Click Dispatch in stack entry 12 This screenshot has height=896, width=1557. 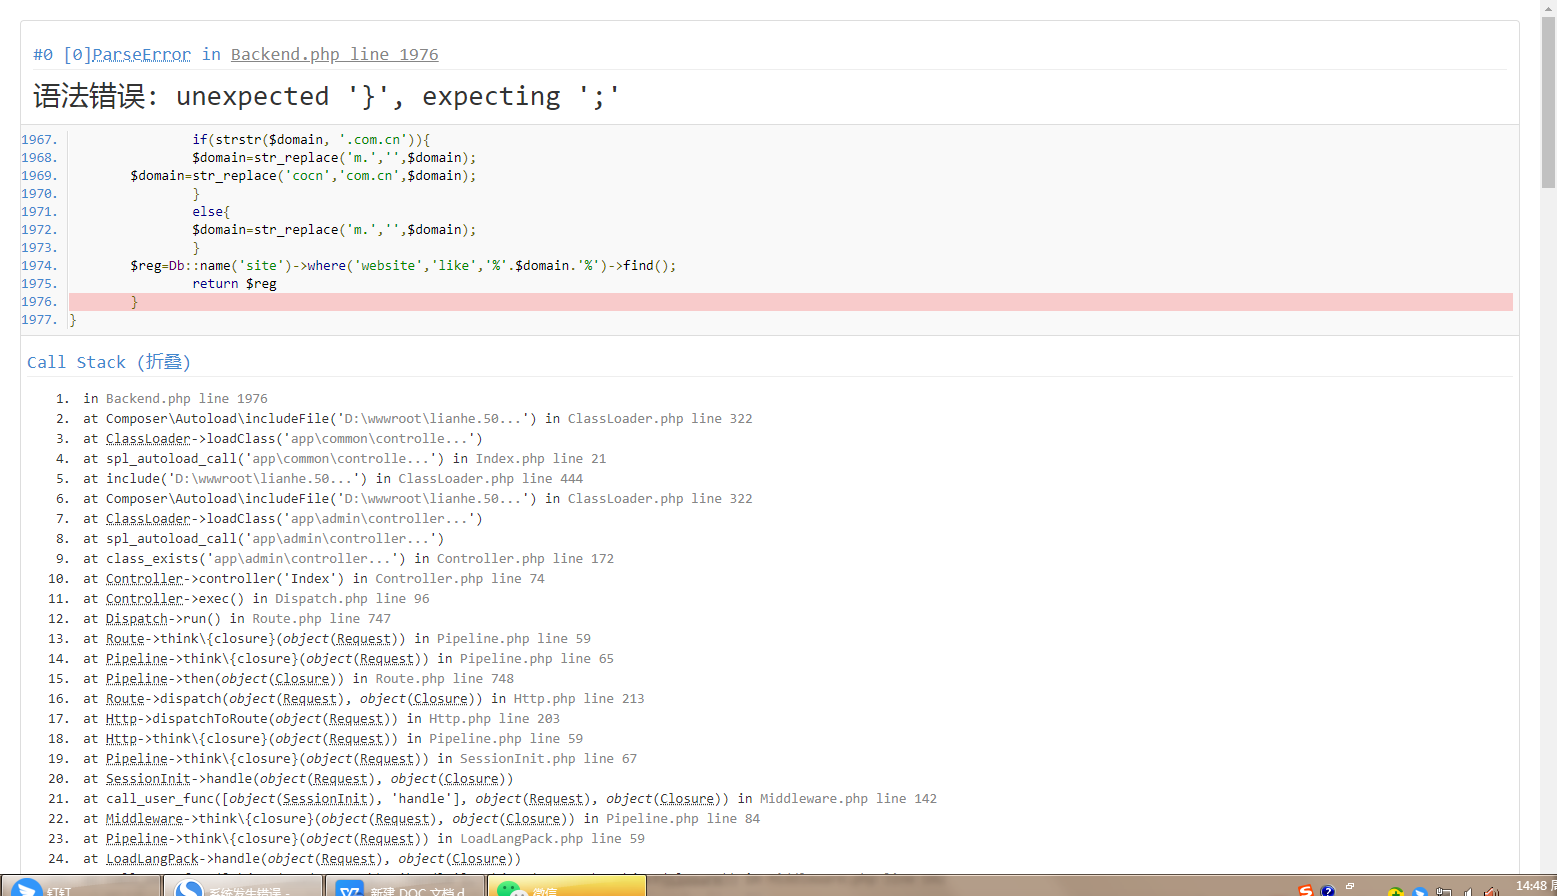[x=136, y=618]
